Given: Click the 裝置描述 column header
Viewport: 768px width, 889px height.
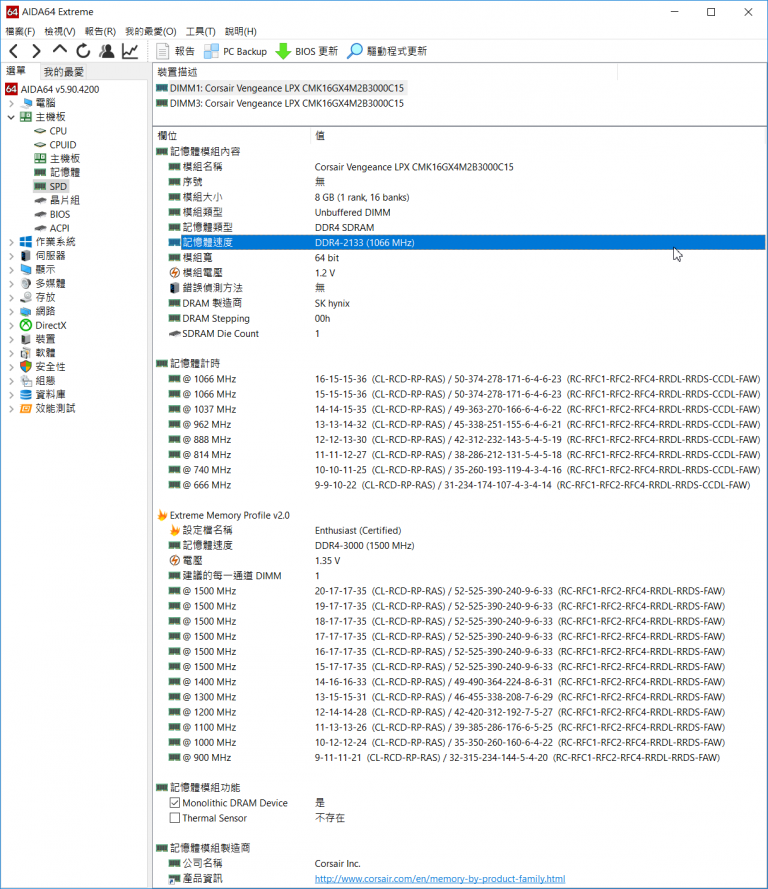Looking at the screenshot, I should [x=385, y=72].
